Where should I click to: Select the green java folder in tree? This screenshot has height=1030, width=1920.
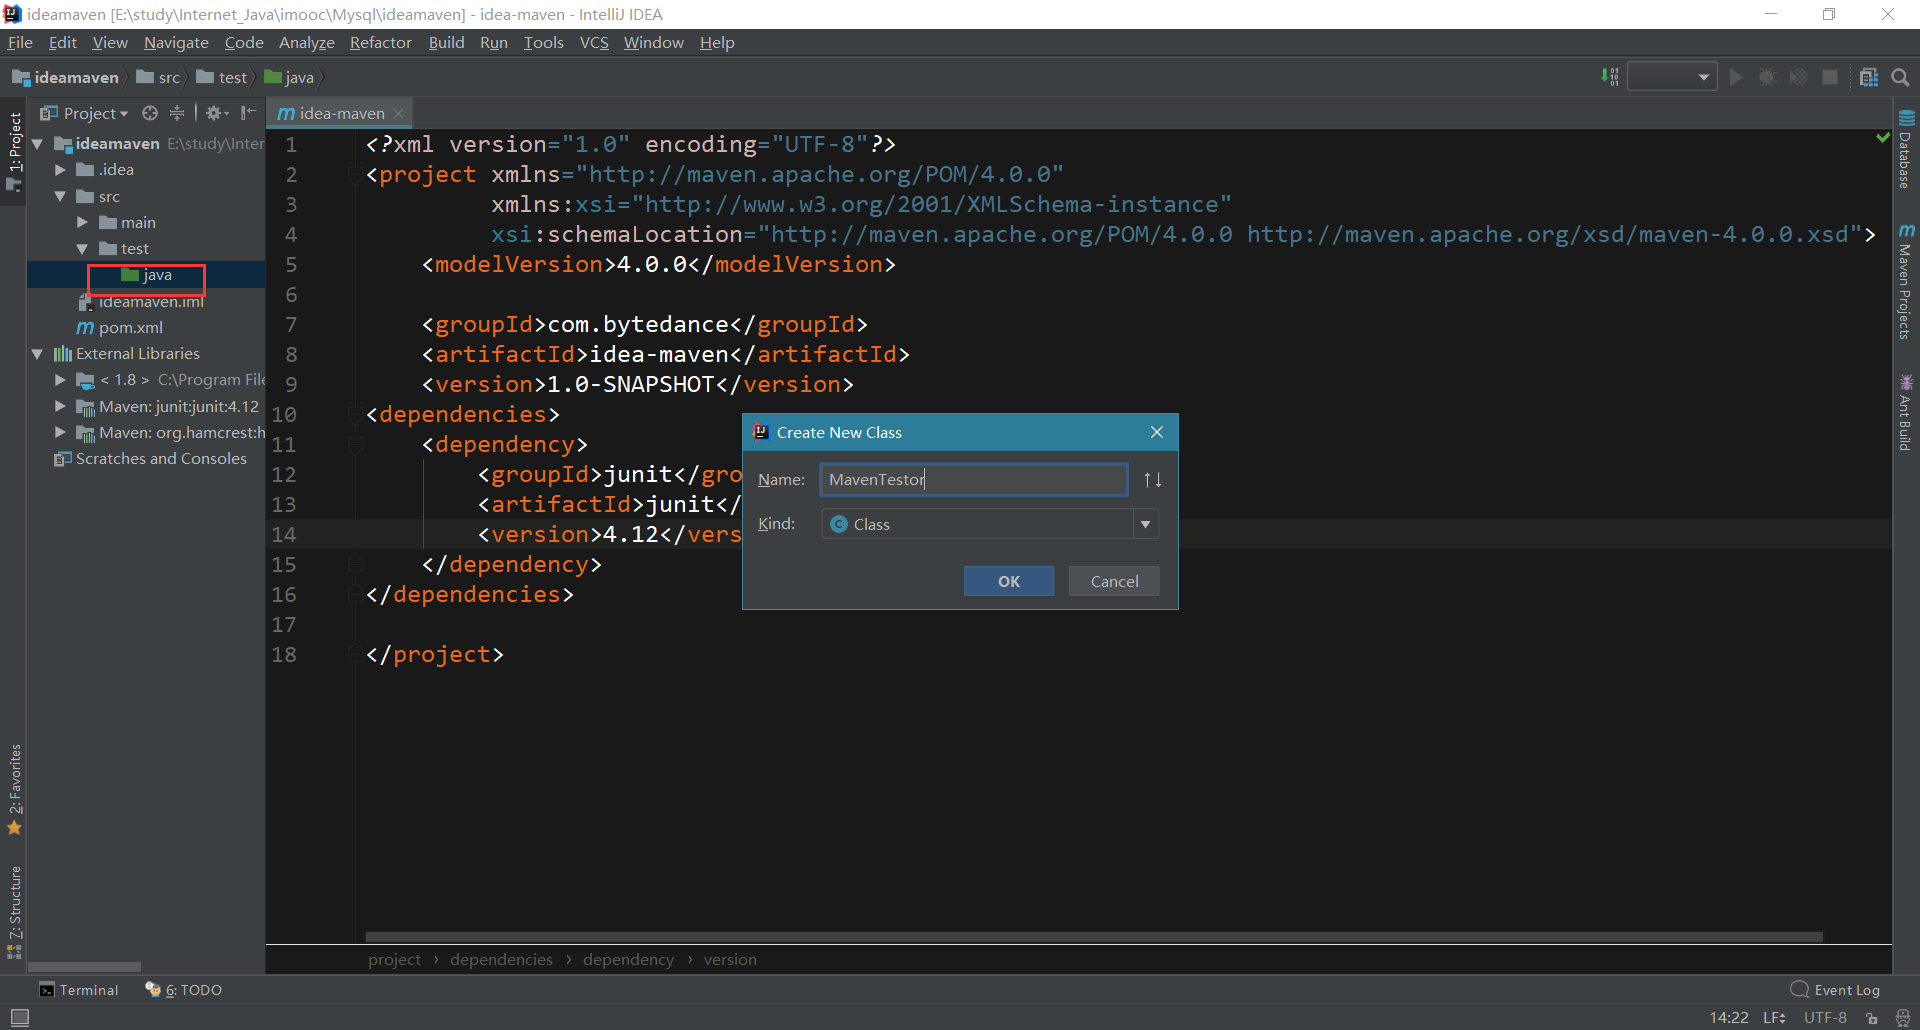[146, 275]
